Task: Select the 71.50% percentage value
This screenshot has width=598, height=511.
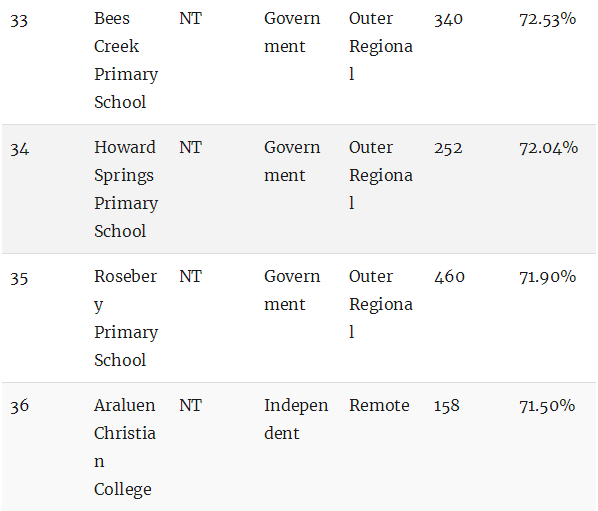Action: coord(547,406)
